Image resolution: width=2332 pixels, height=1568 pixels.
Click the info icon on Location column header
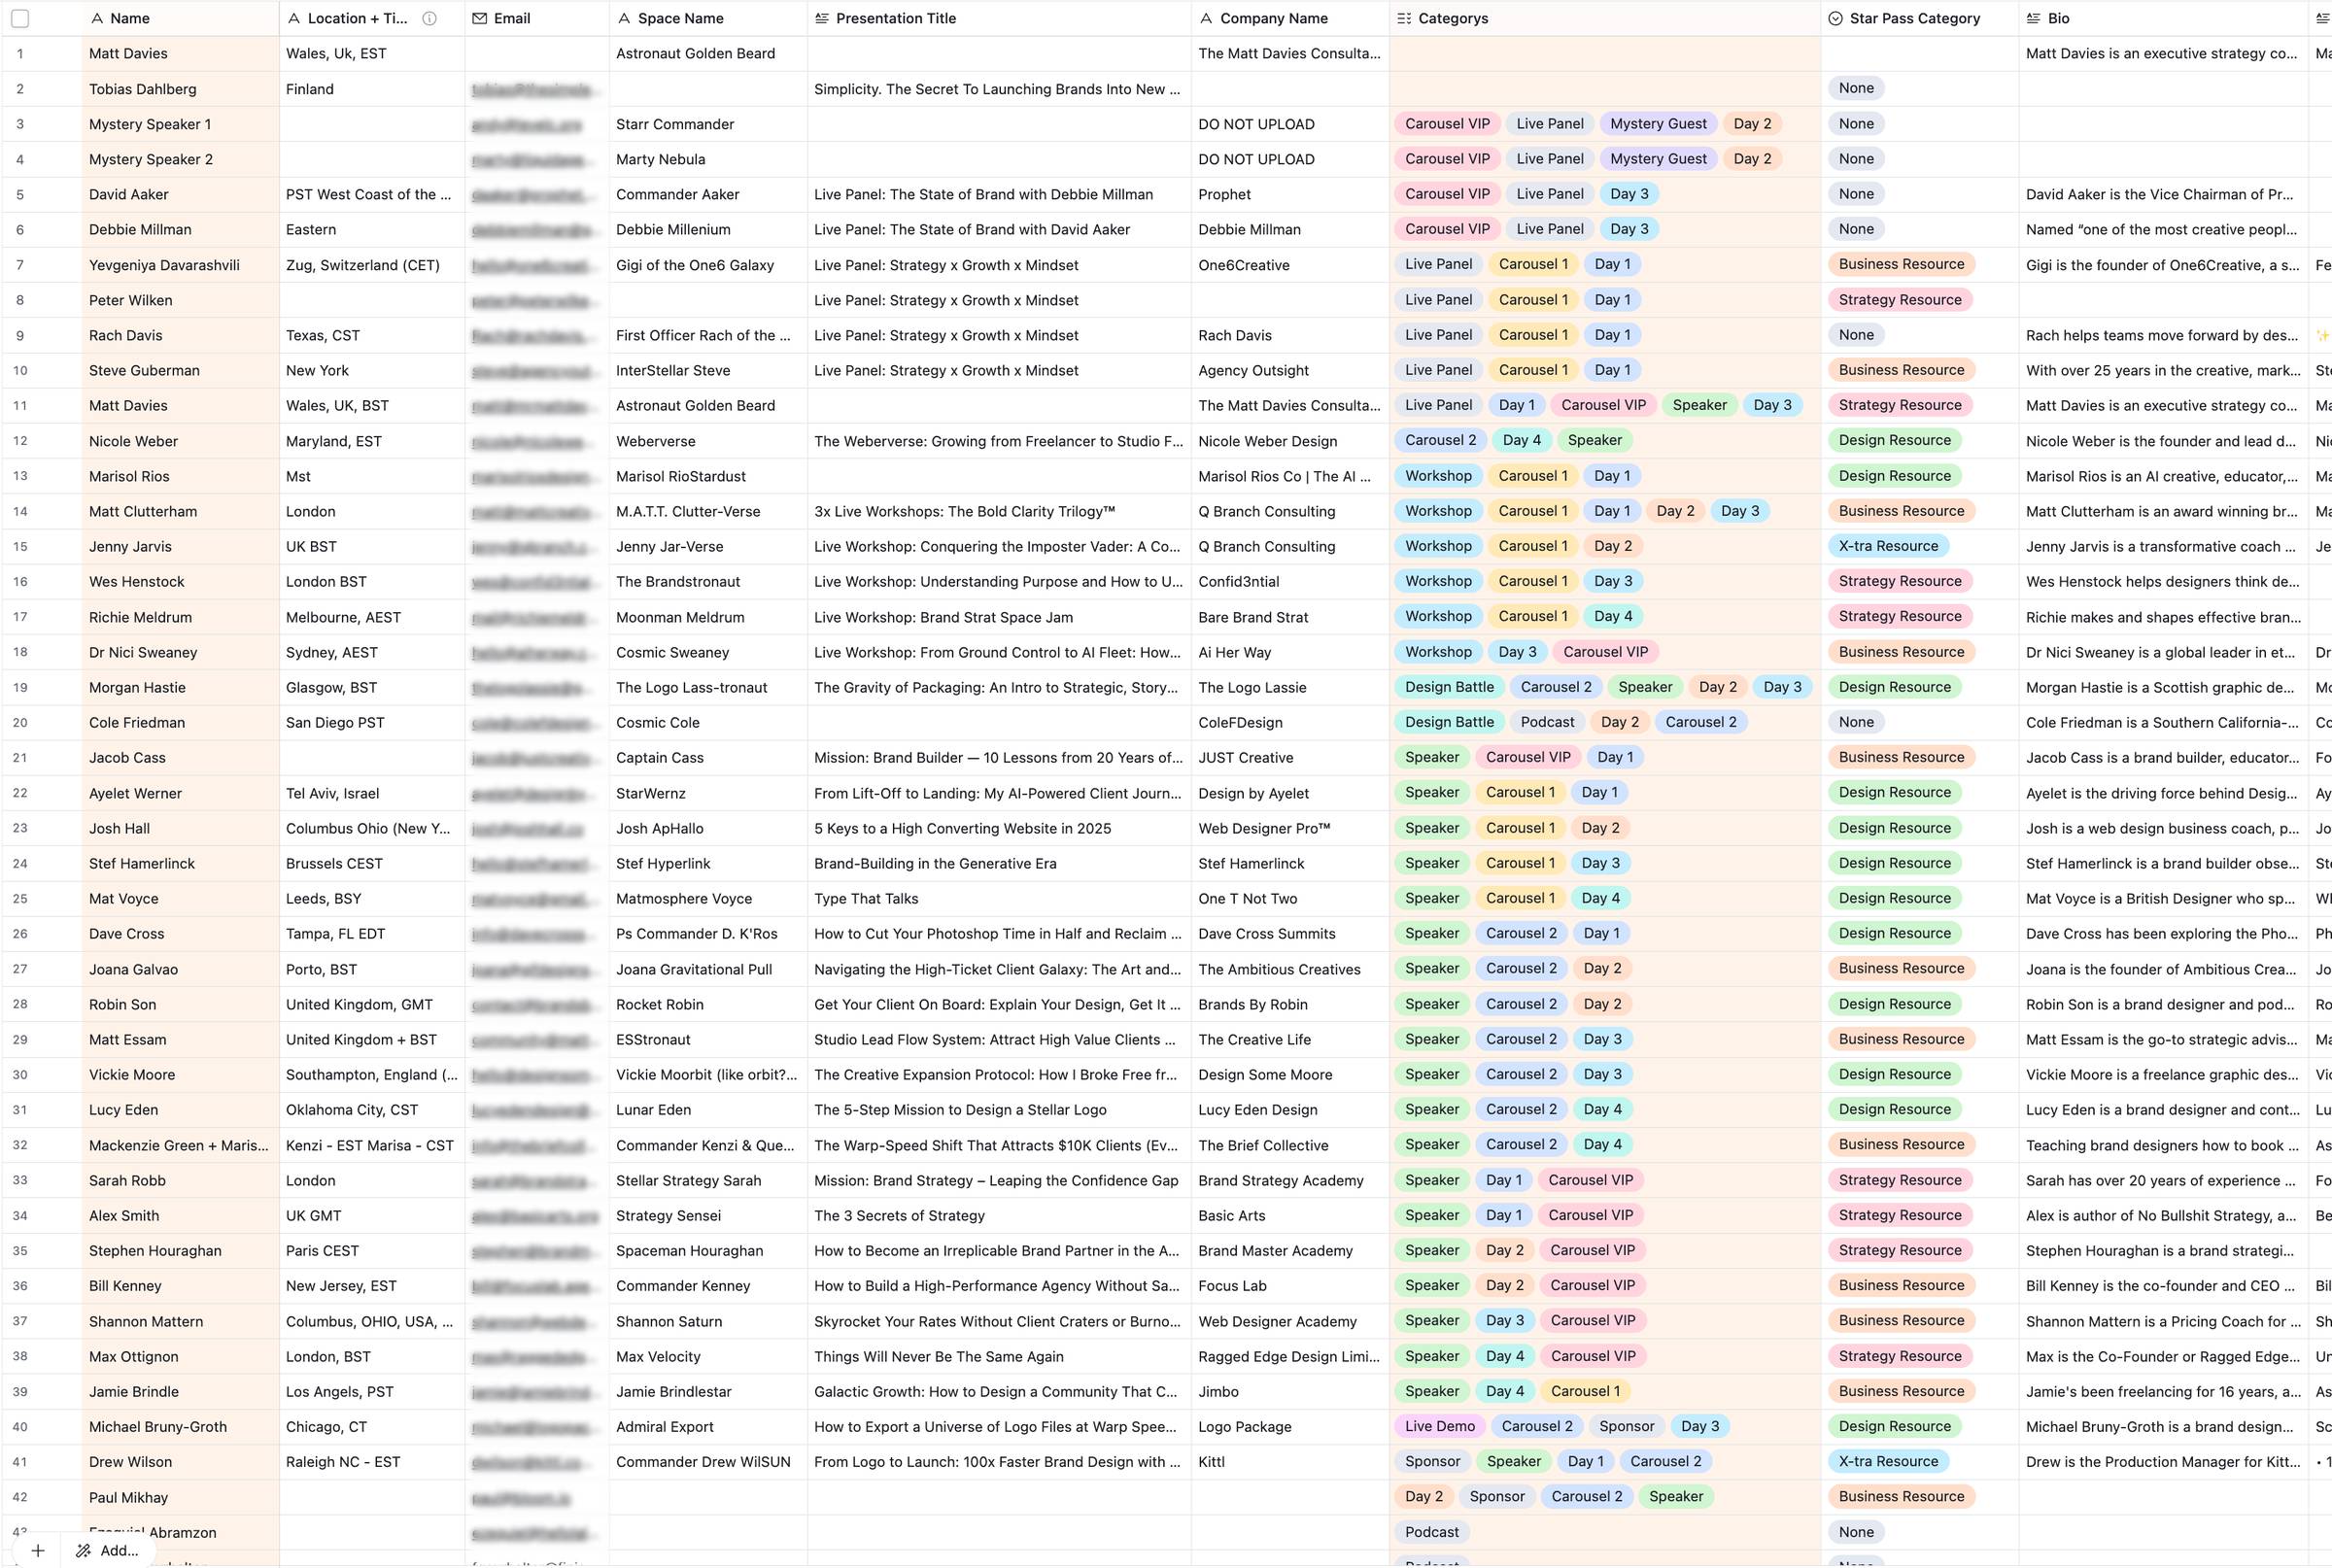[429, 18]
